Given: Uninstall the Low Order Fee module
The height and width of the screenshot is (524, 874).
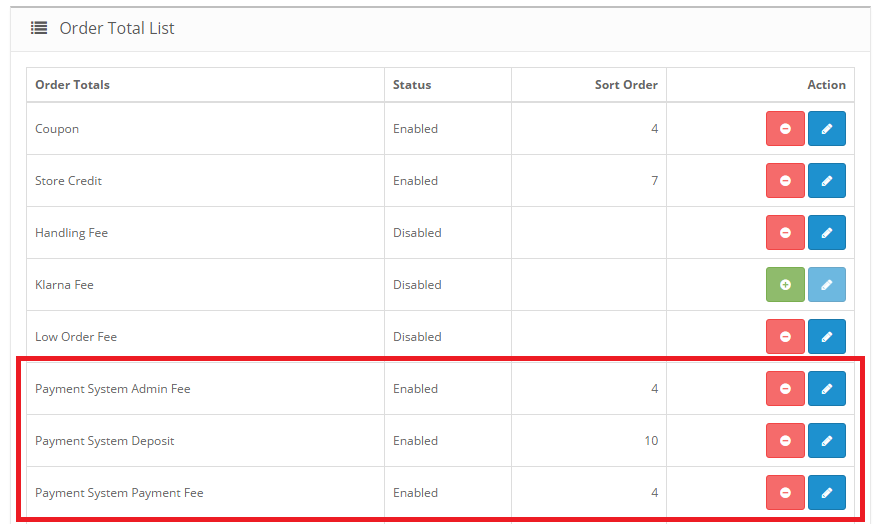Looking at the screenshot, I should 785,337.
